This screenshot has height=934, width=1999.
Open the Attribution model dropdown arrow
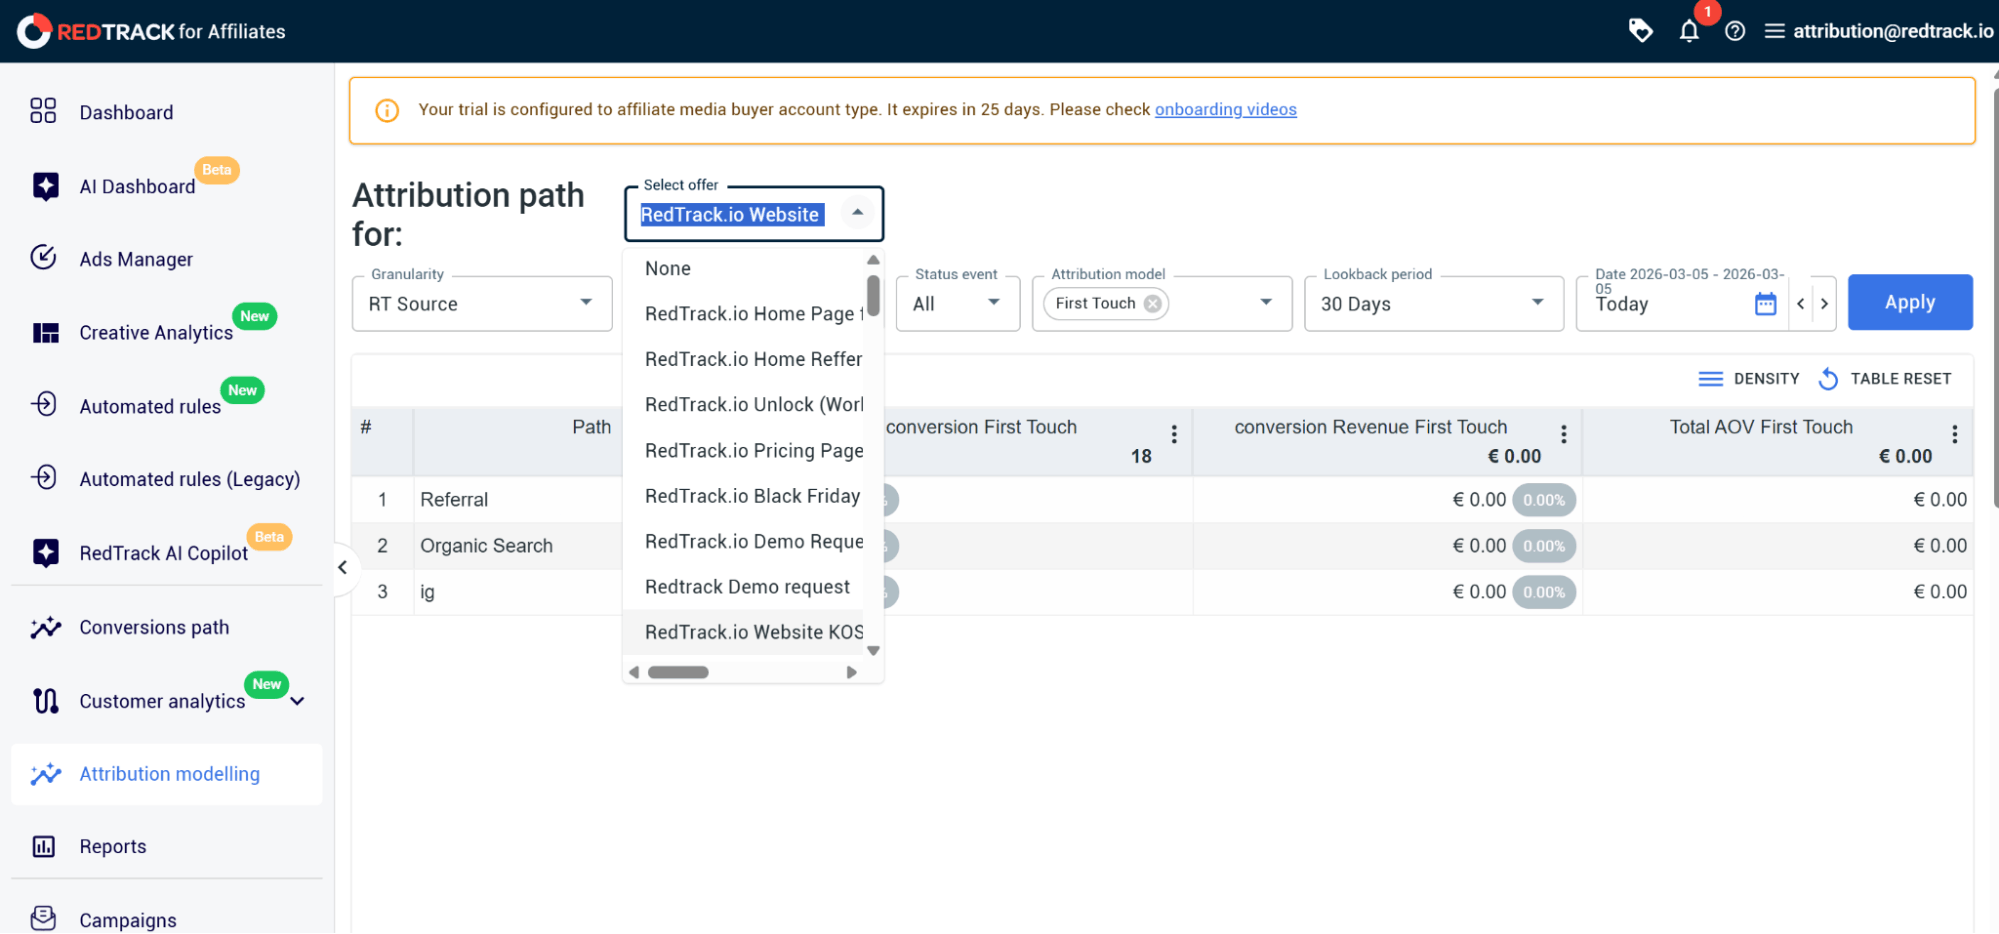coord(1266,303)
